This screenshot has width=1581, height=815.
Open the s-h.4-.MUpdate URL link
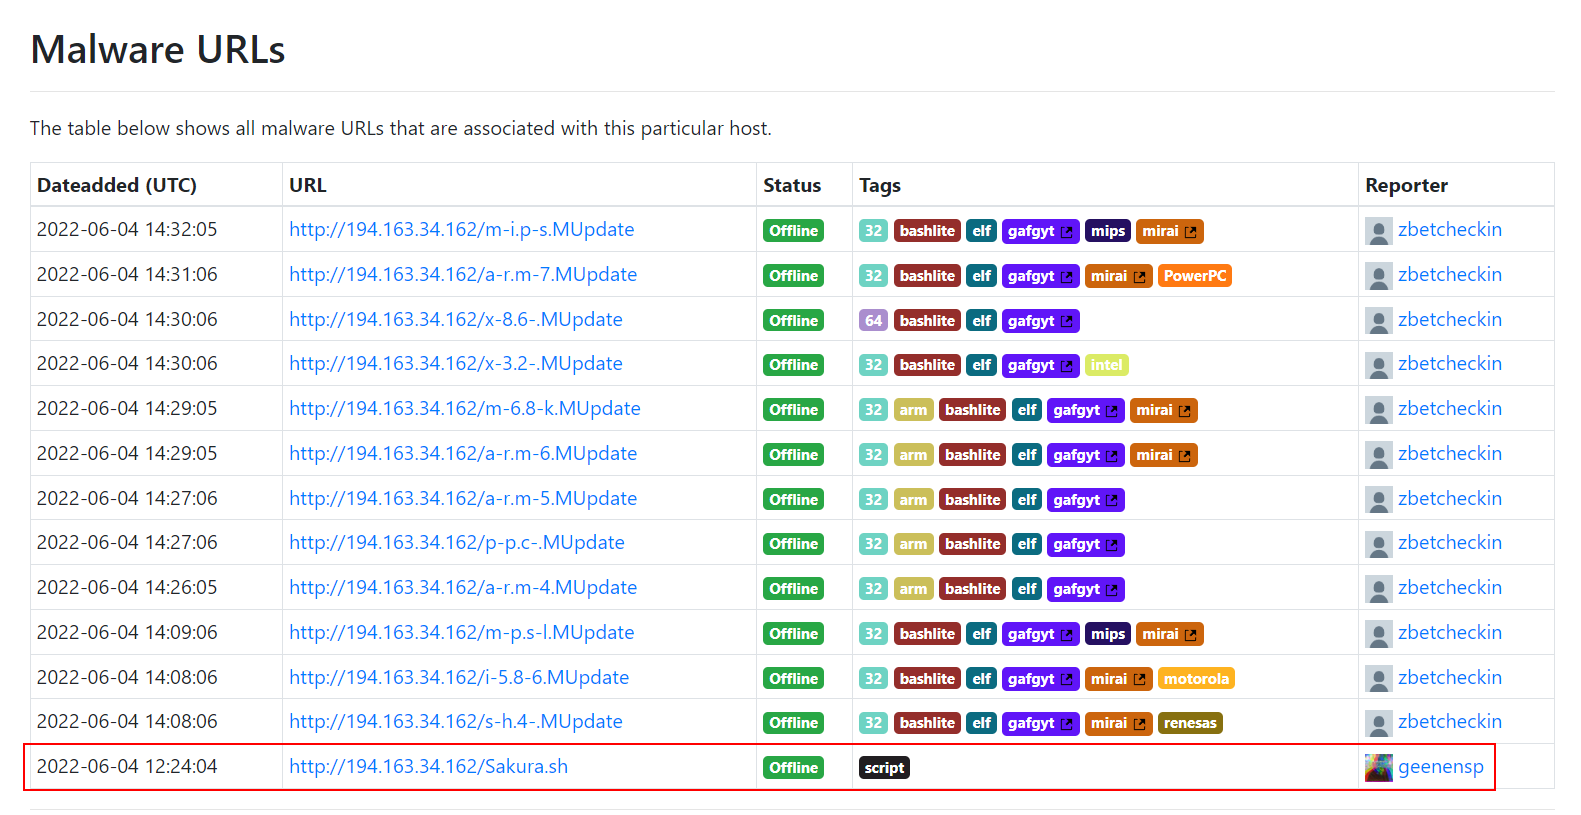coord(456,721)
